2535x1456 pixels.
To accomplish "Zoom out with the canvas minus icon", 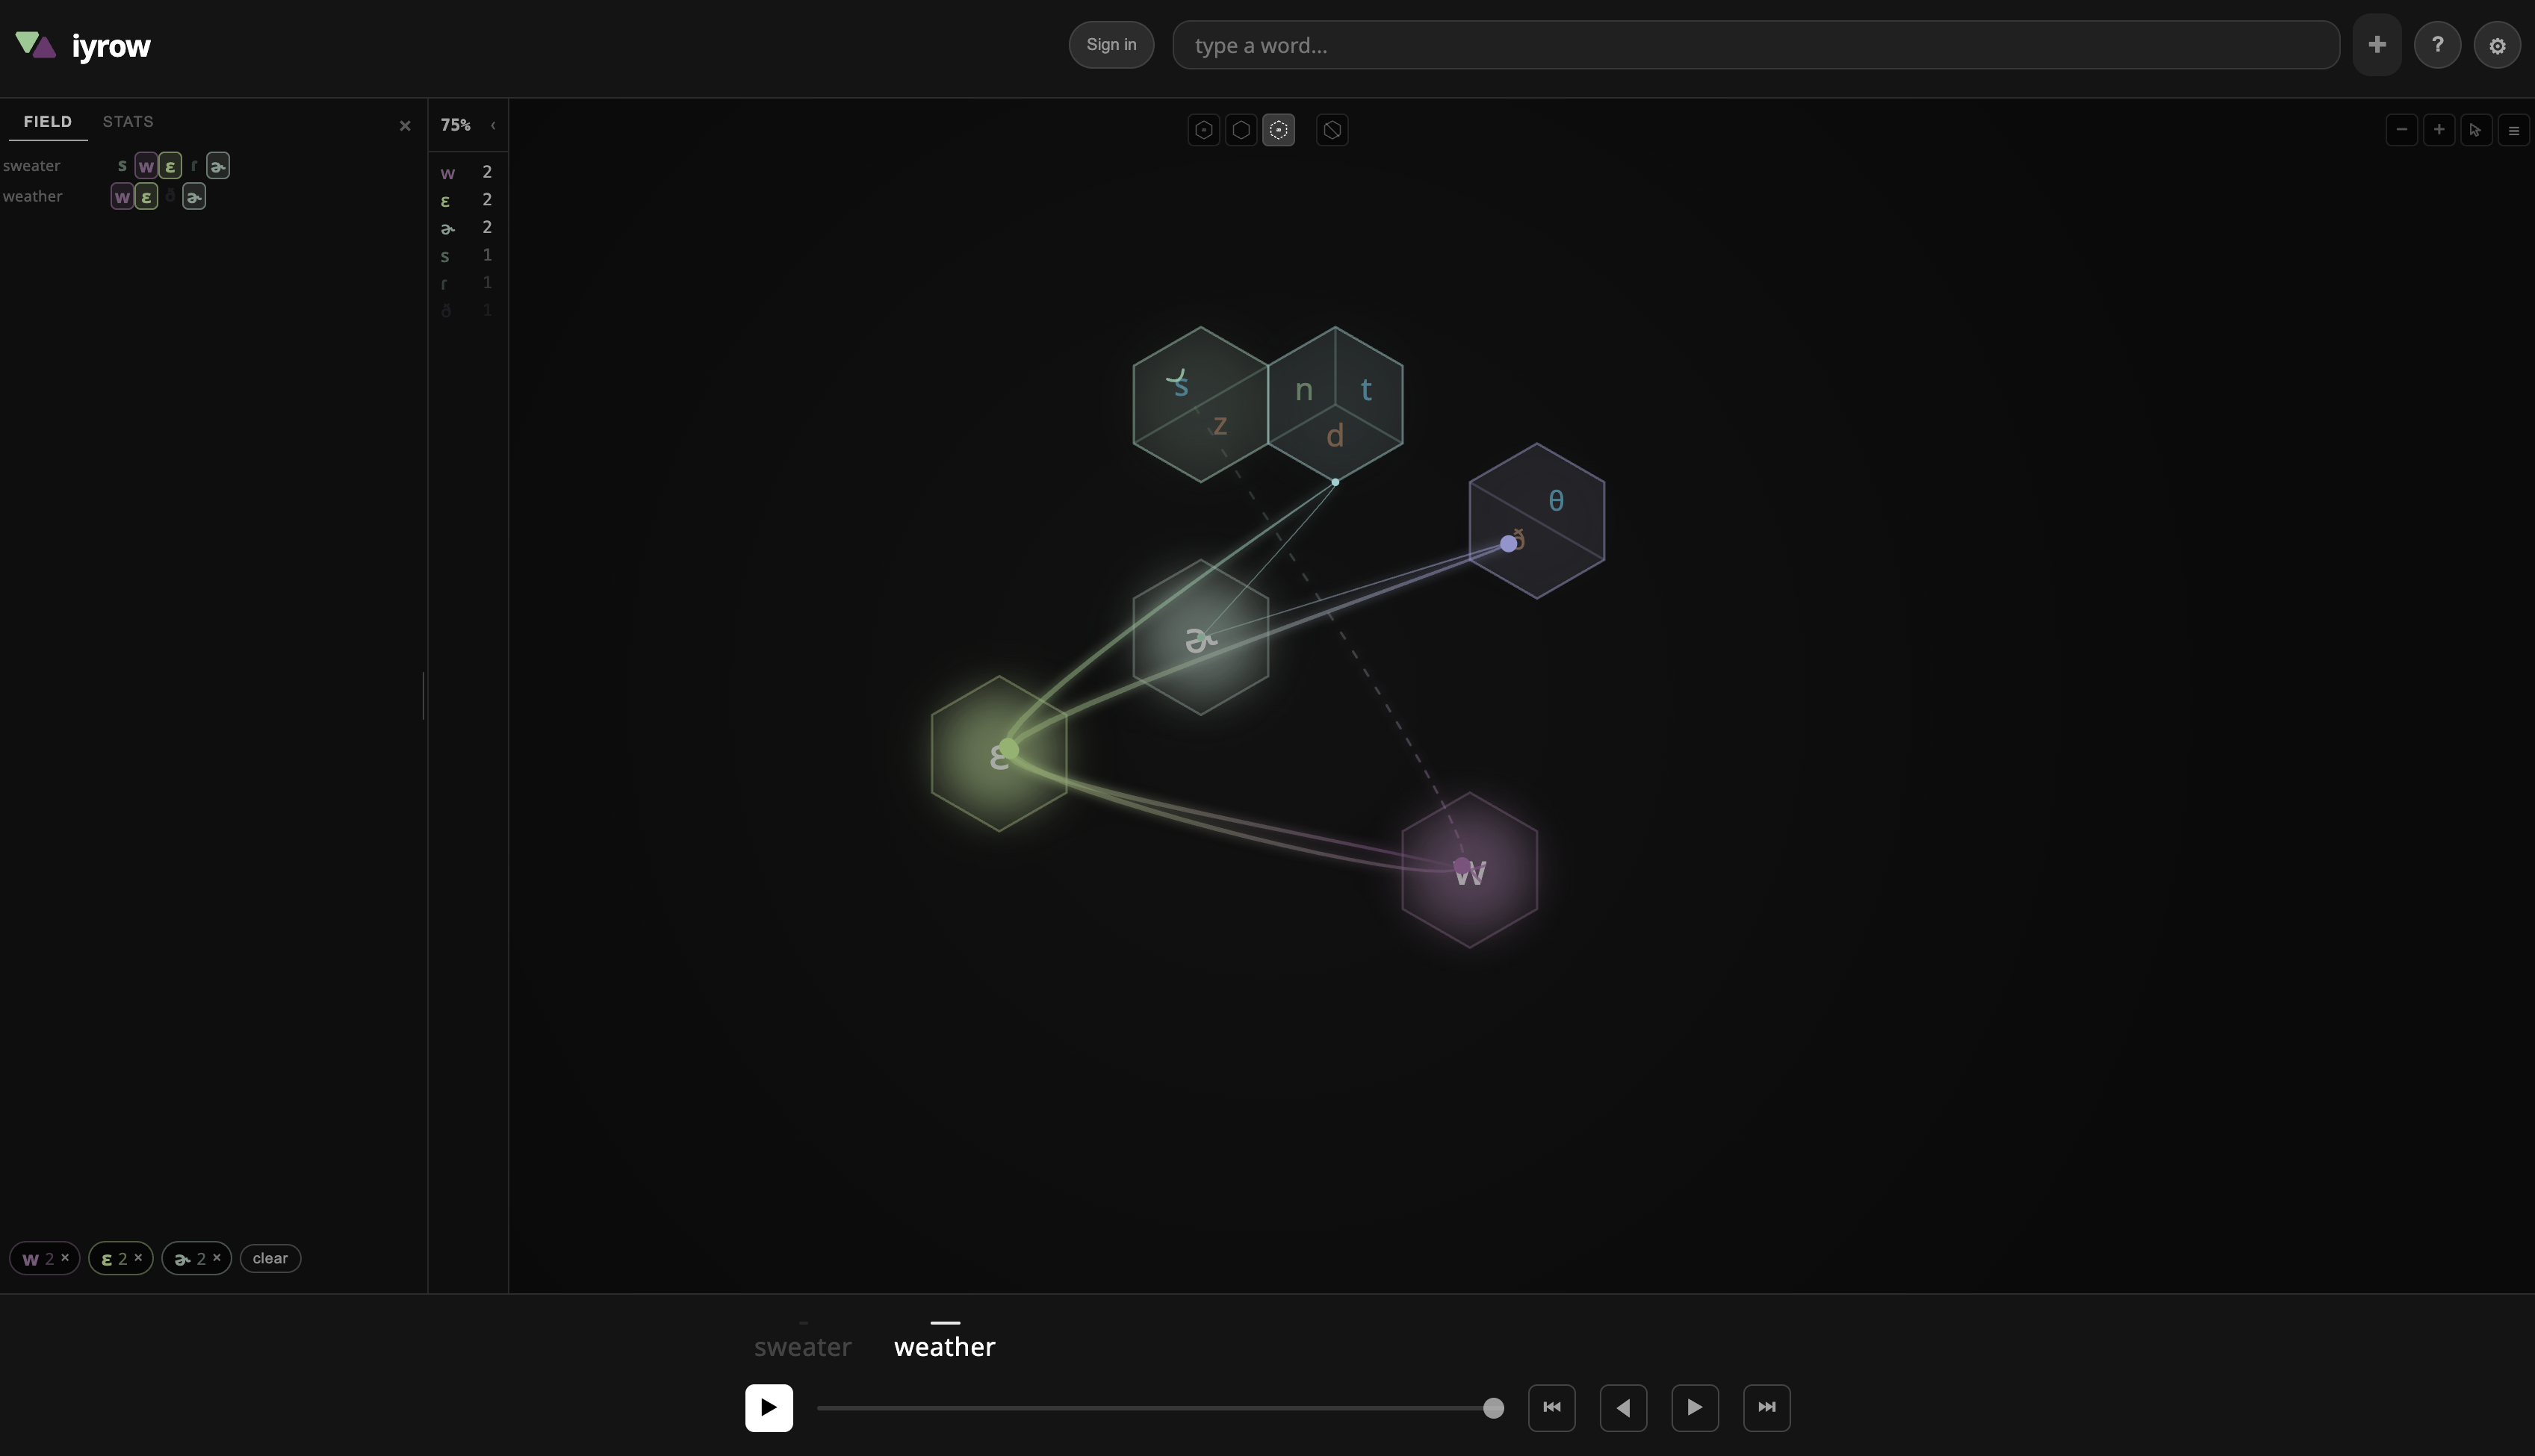I will pyautogui.click(x=2402, y=130).
